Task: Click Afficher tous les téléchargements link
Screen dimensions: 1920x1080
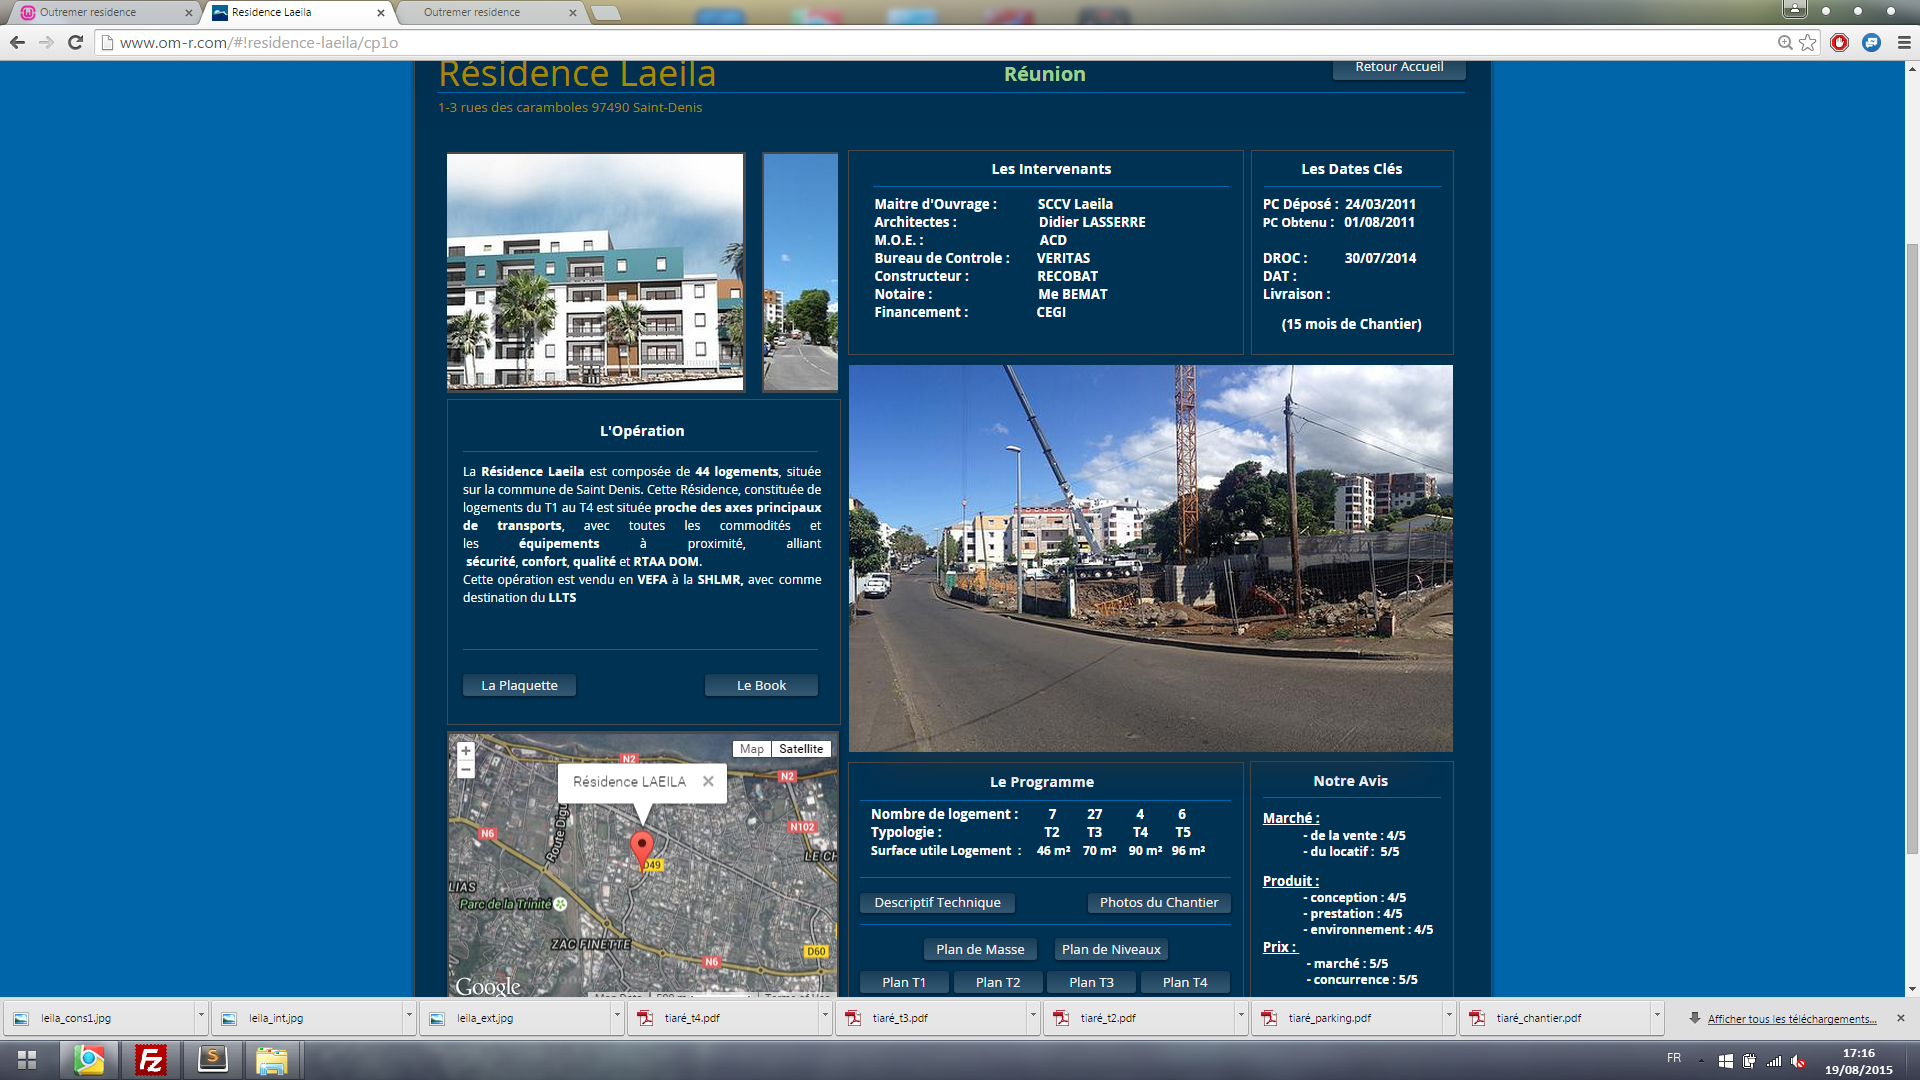Action: pyautogui.click(x=1791, y=1019)
